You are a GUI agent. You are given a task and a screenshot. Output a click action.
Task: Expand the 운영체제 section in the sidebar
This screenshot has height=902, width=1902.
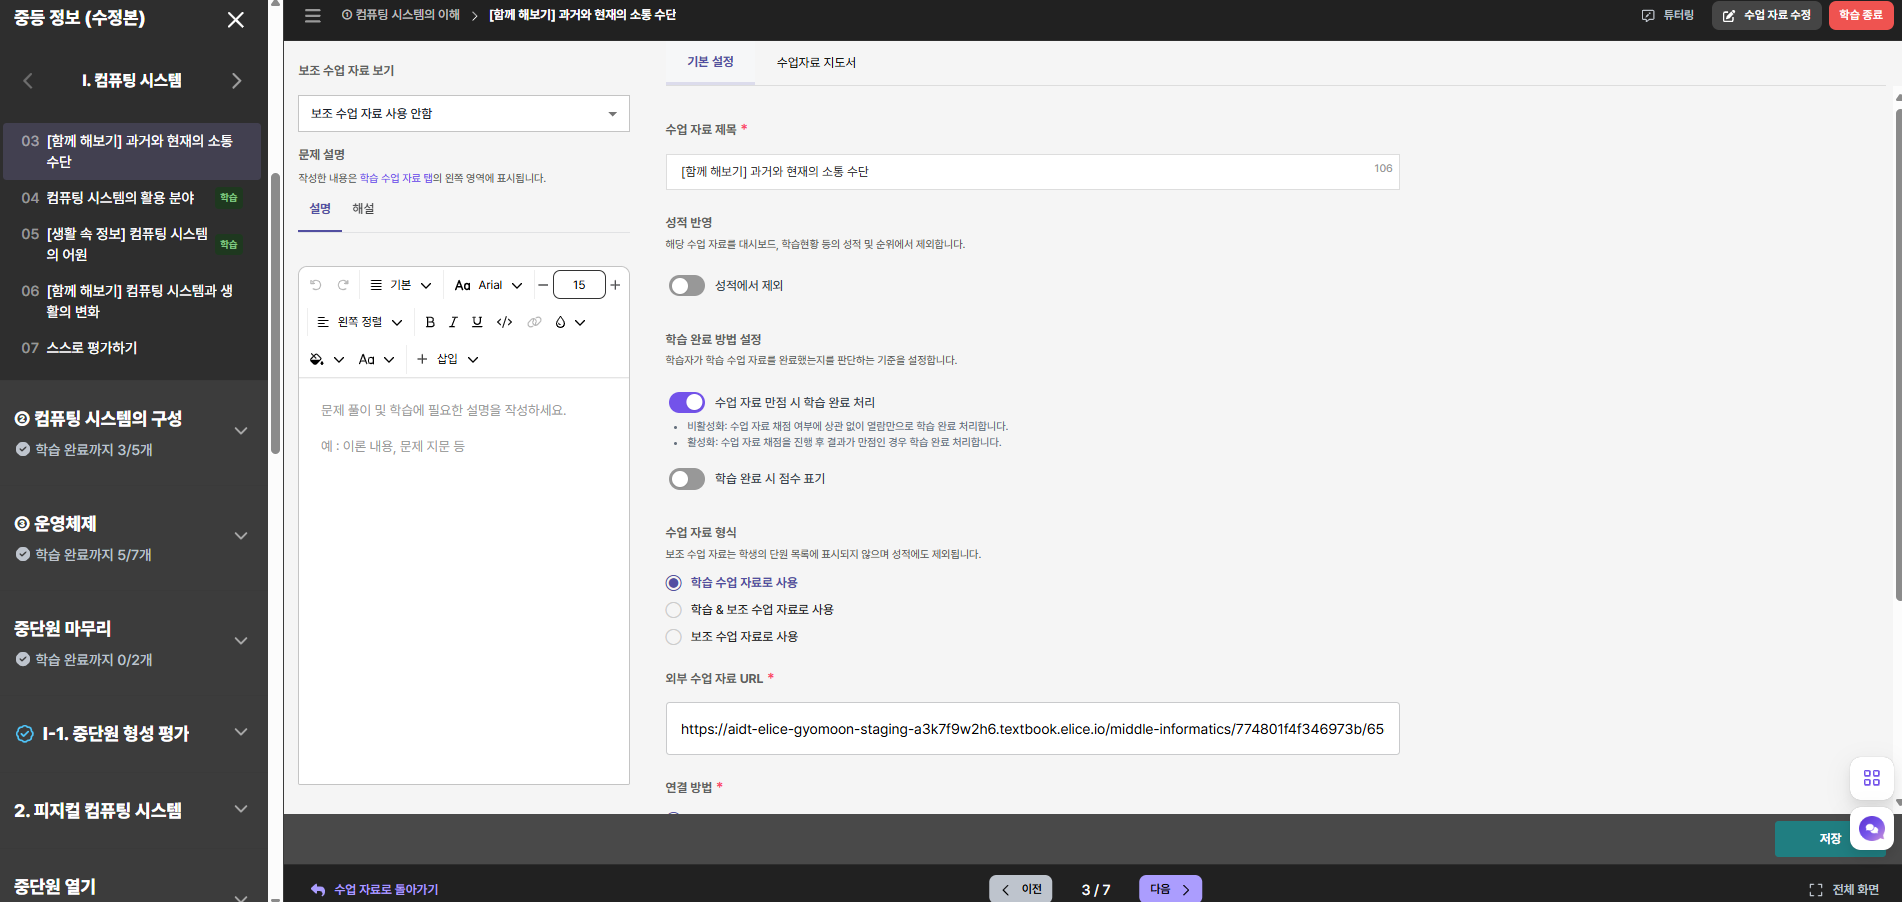point(241,536)
